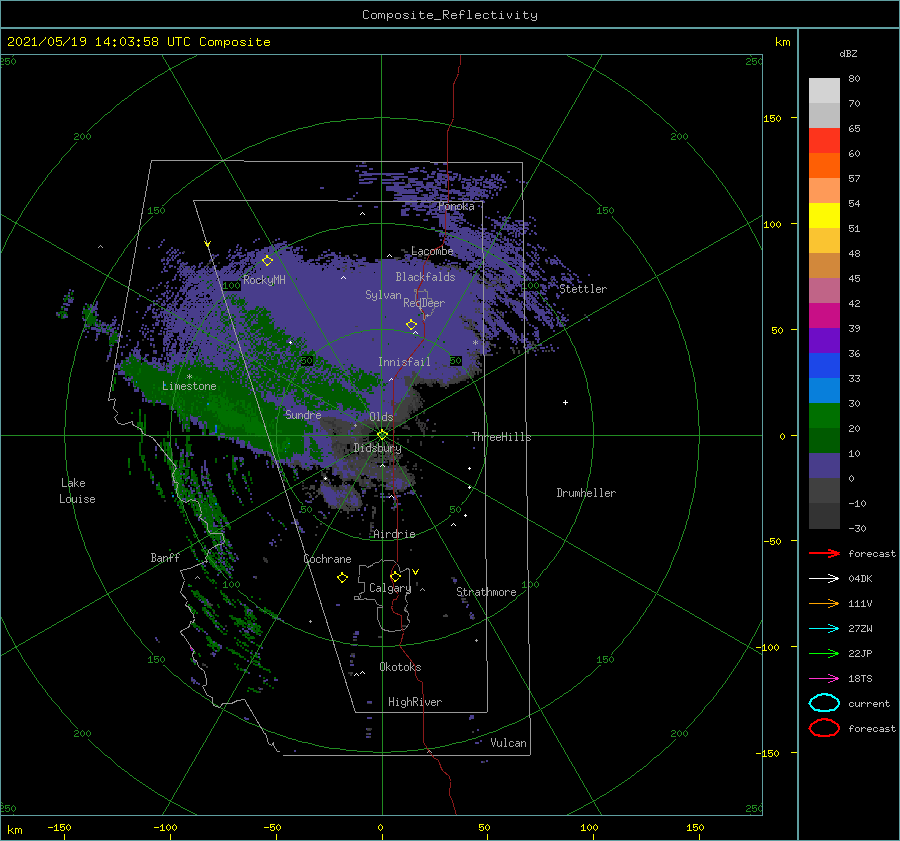
Task: Click the Calgary city label
Action: 390,588
